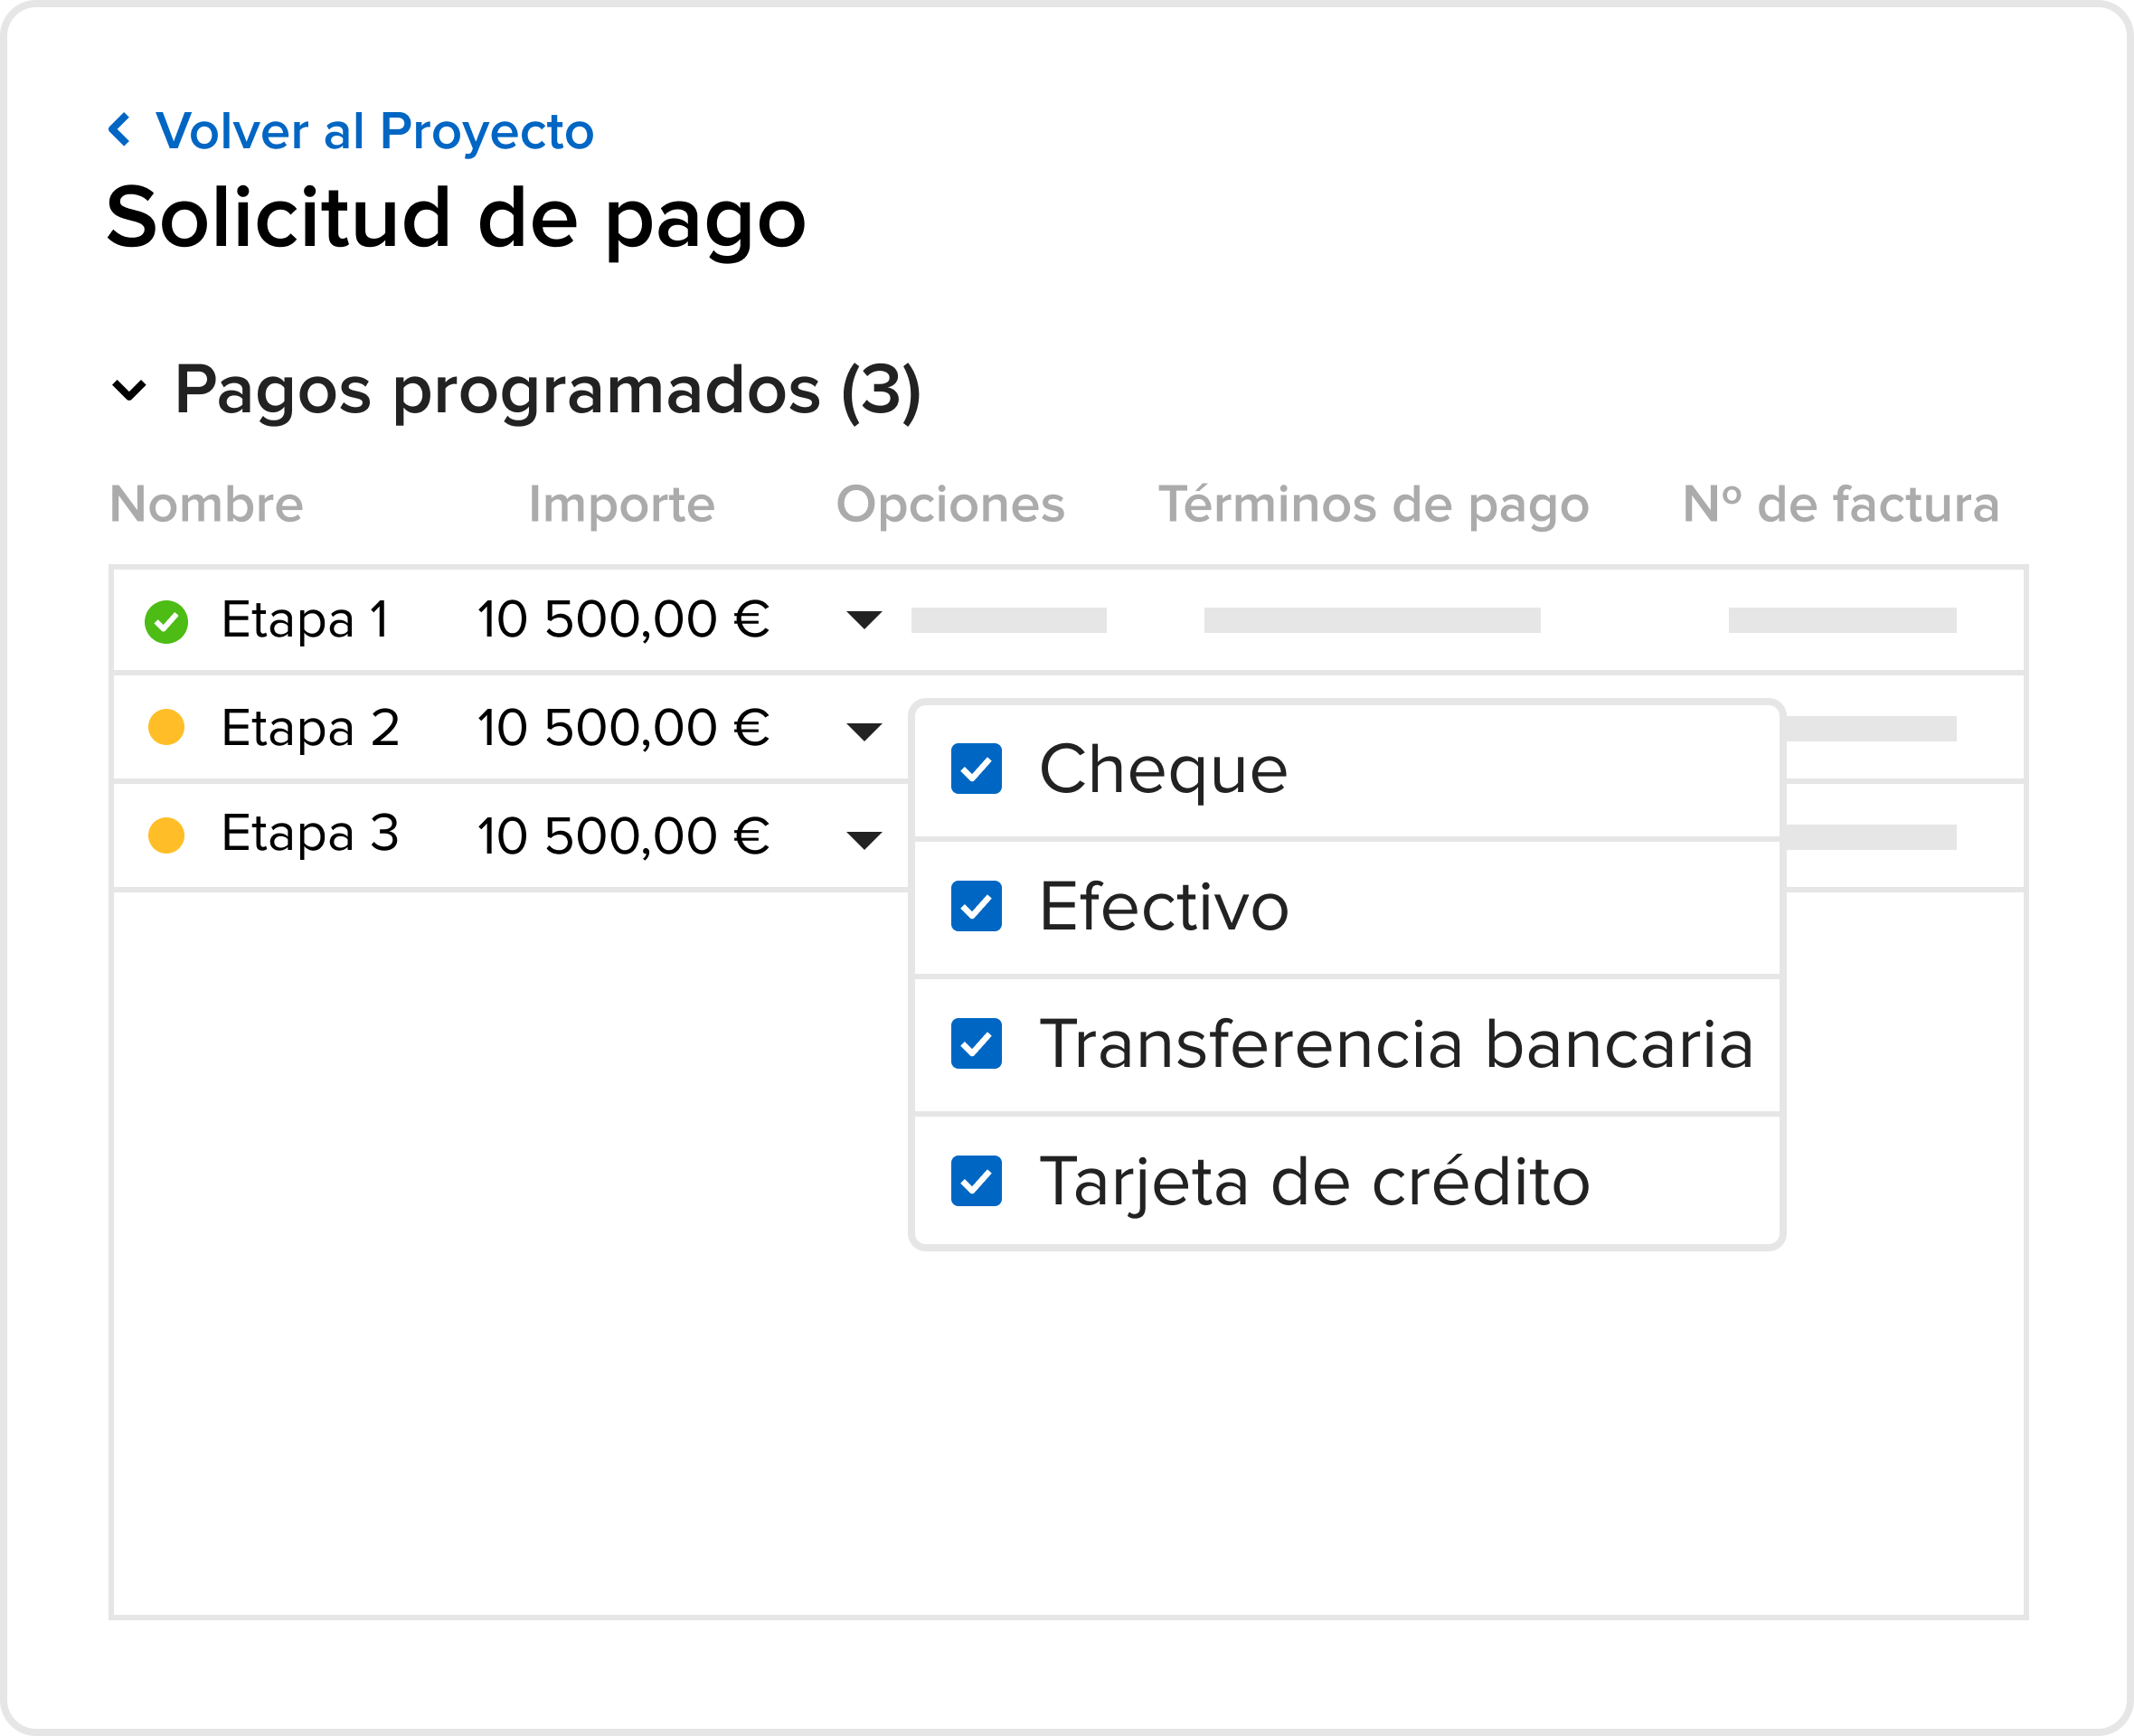This screenshot has height=1736, width=2134.
Task: Select the Tarjeta de crédito menu entry
Action: pyautogui.click(x=1347, y=1181)
